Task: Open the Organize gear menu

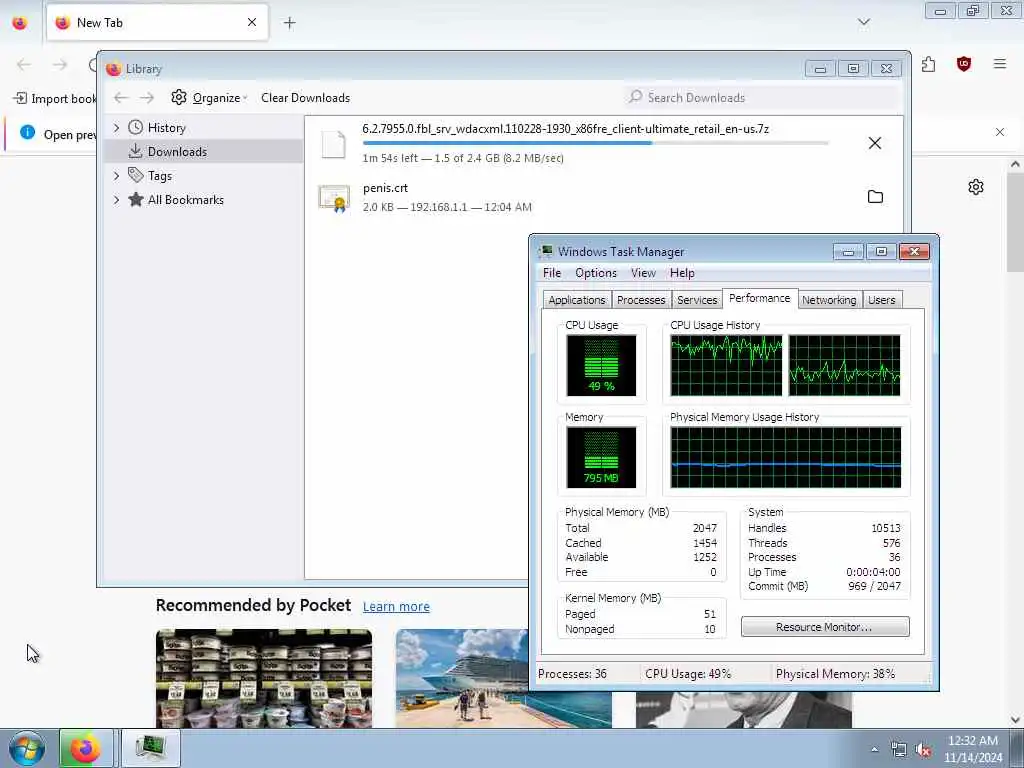Action: coord(209,98)
